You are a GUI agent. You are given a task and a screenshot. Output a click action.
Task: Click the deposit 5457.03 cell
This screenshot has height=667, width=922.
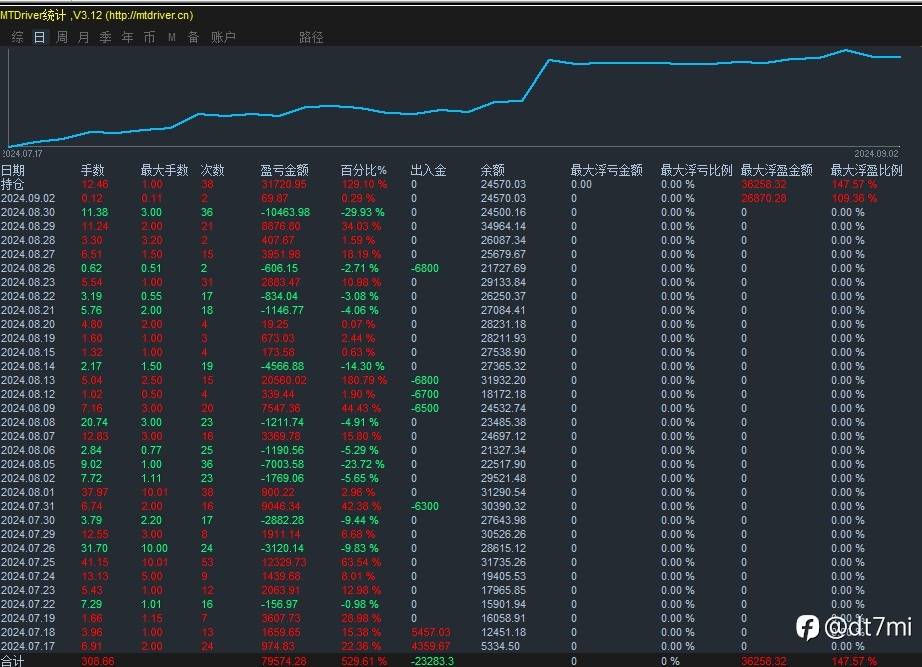pos(430,632)
